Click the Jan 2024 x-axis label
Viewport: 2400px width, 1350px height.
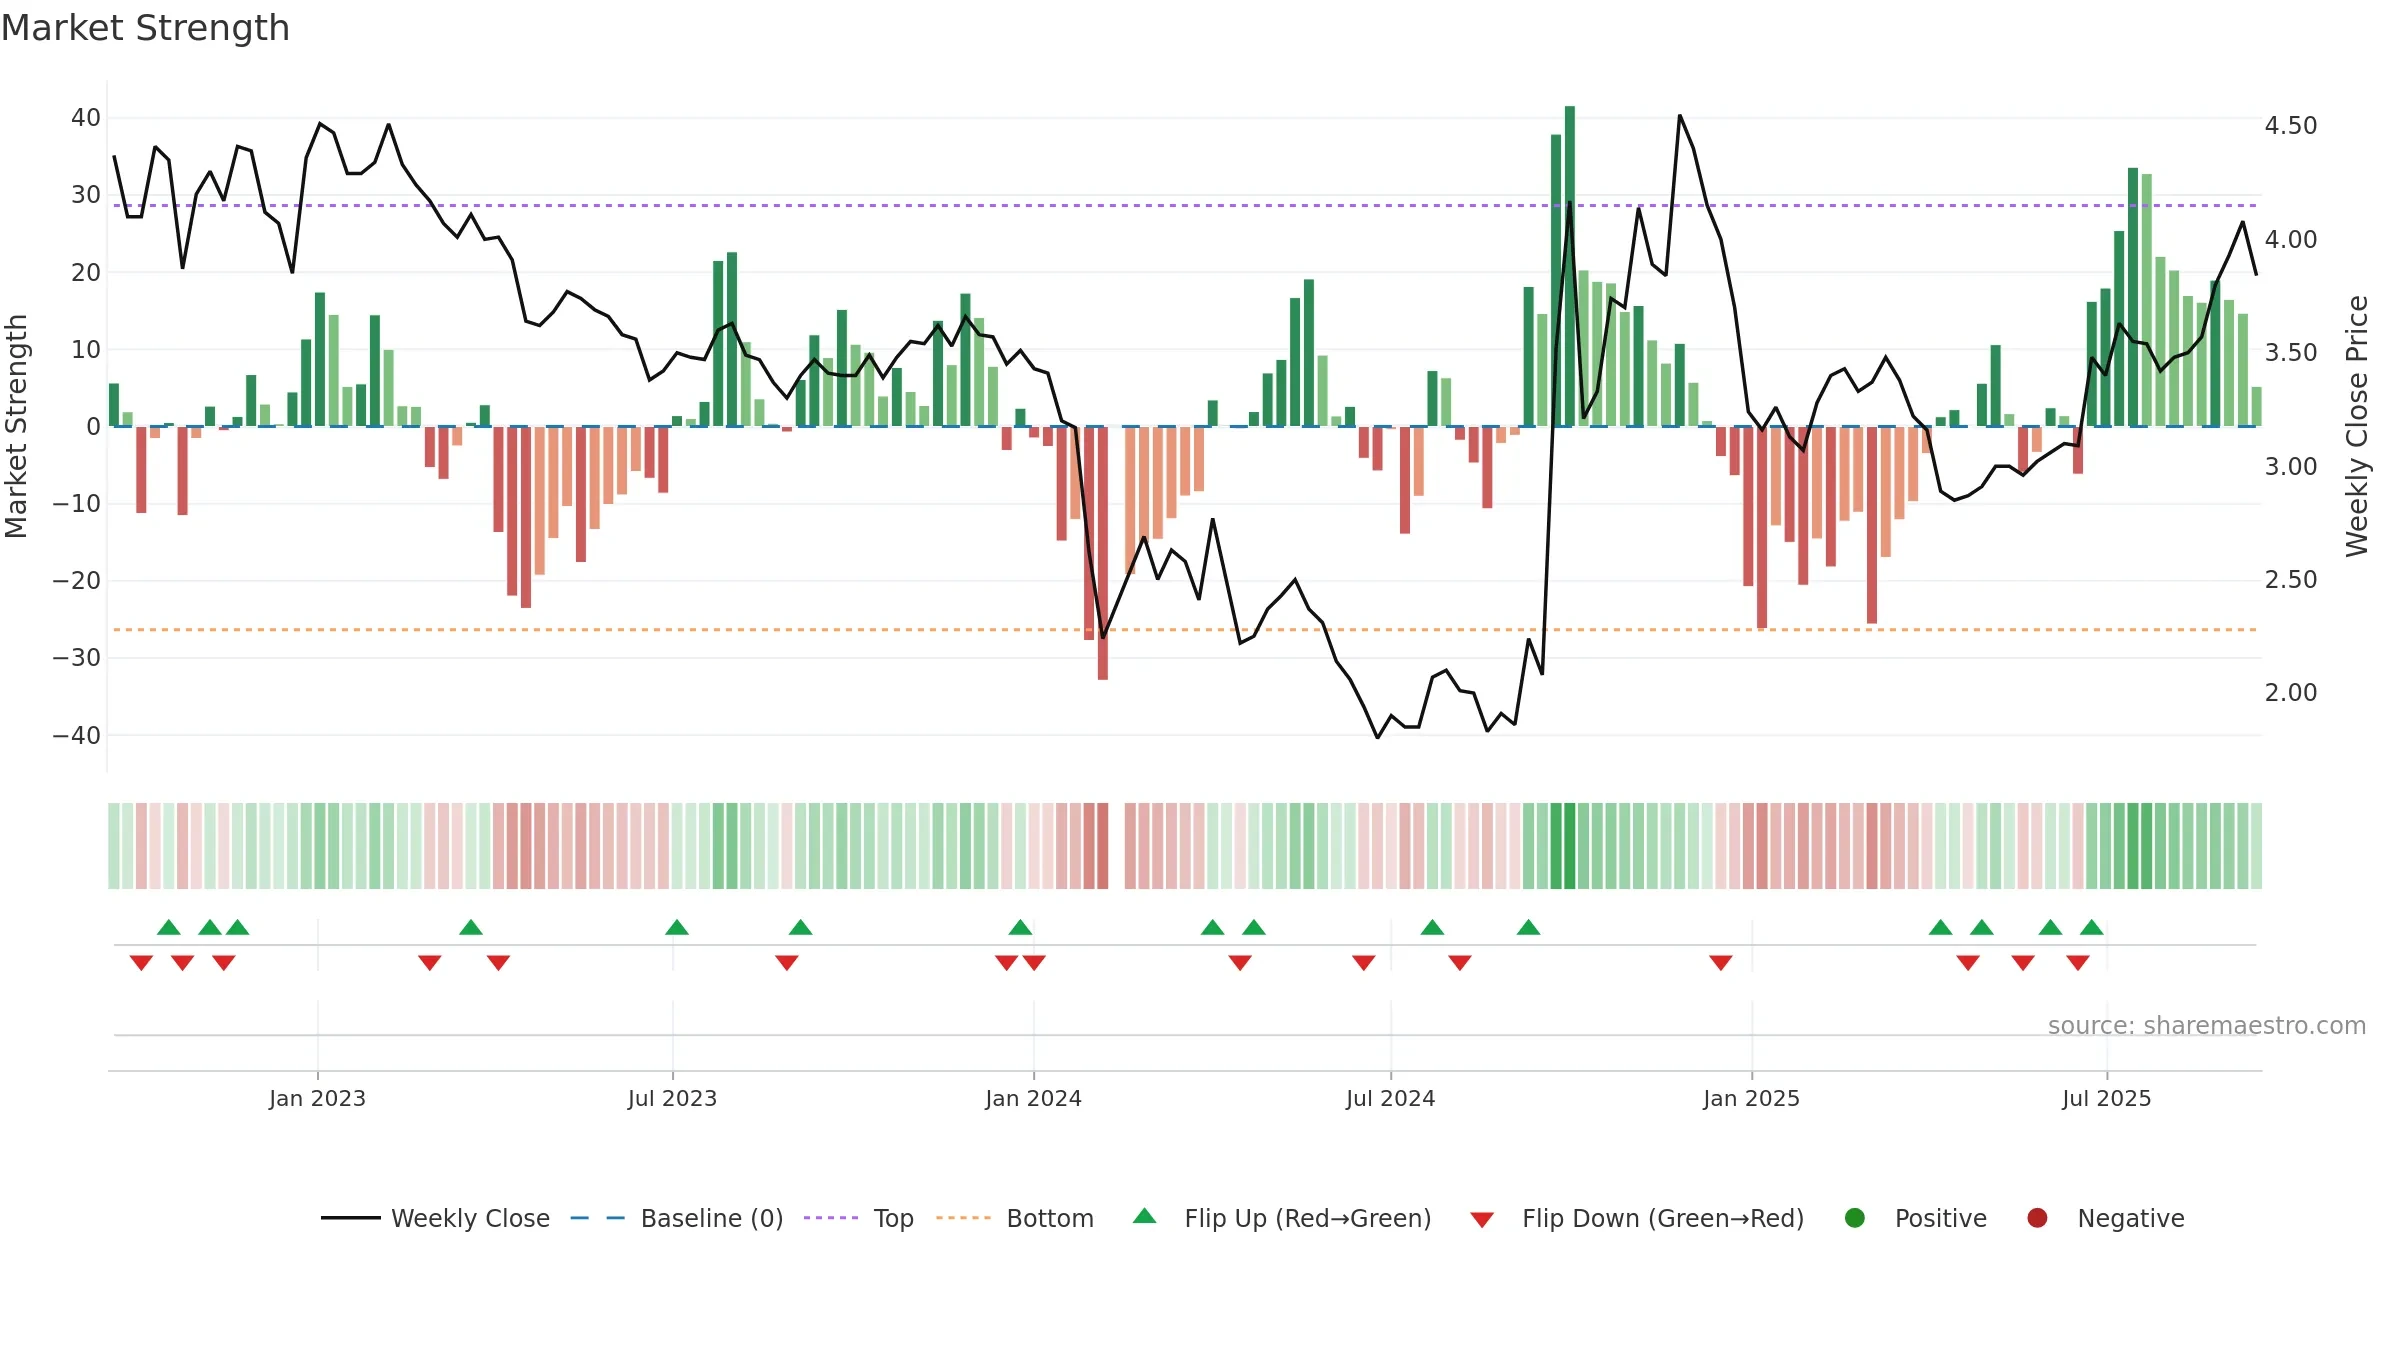pos(1033,1098)
